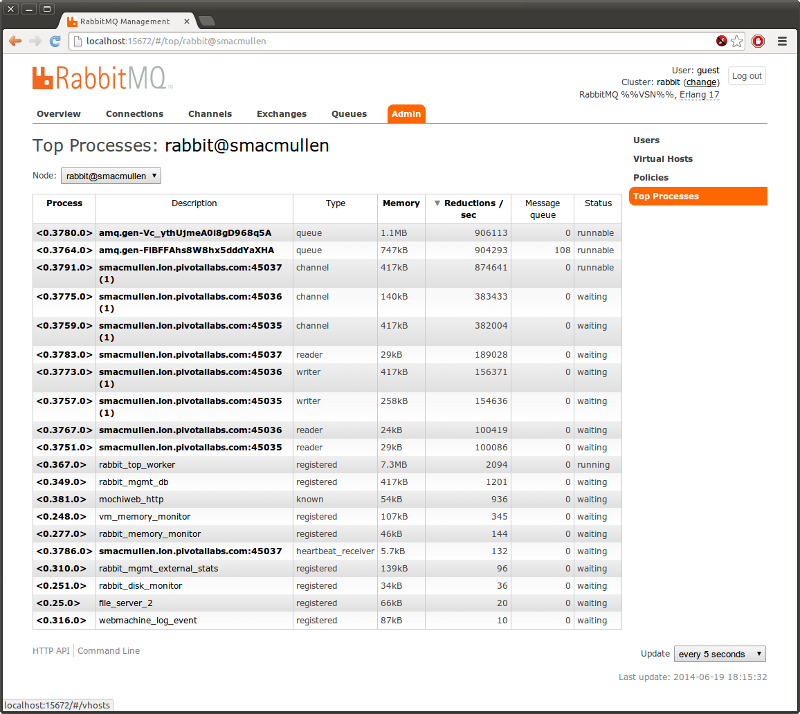Click the Status column header
The width and height of the screenshot is (800, 714).
(598, 203)
